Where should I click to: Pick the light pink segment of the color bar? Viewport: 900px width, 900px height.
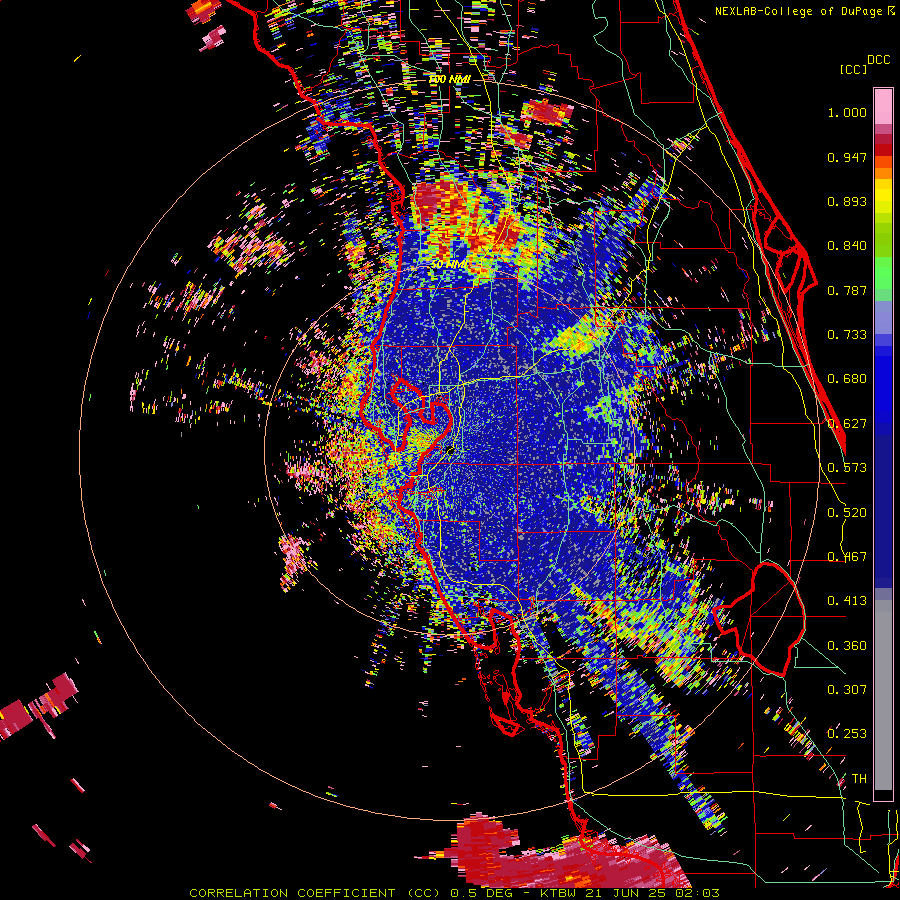pyautogui.click(x=883, y=107)
